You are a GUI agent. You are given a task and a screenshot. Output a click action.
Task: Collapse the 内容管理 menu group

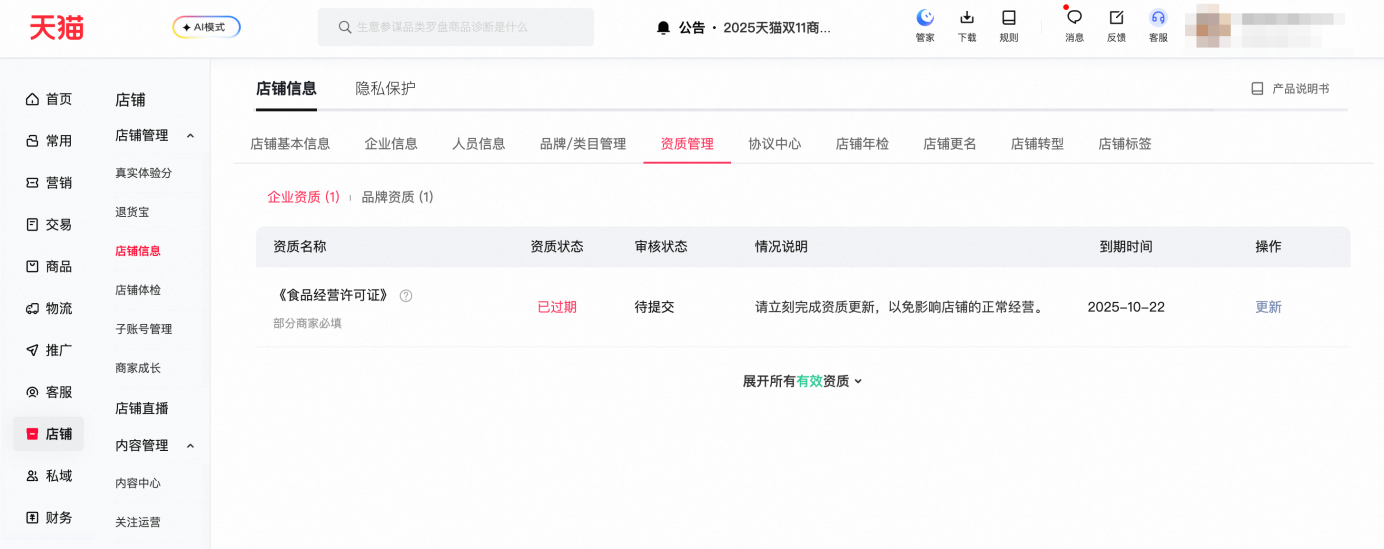(x=191, y=446)
